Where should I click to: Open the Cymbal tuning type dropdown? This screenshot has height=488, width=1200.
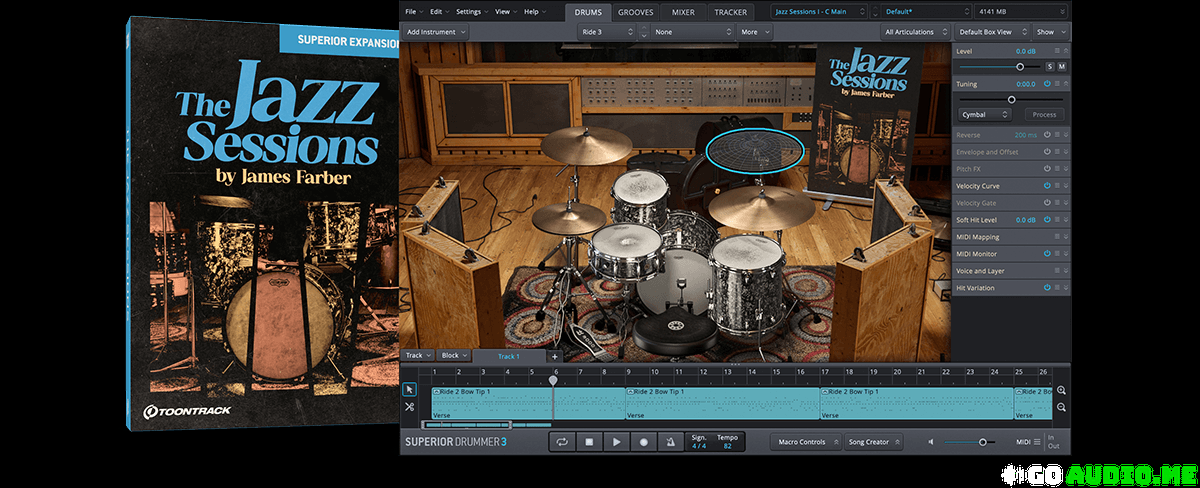(x=984, y=114)
